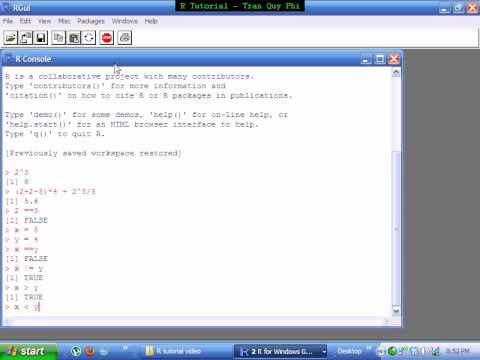Open the R for Windows taskbar group
This screenshot has height=360, width=480.
(281, 351)
